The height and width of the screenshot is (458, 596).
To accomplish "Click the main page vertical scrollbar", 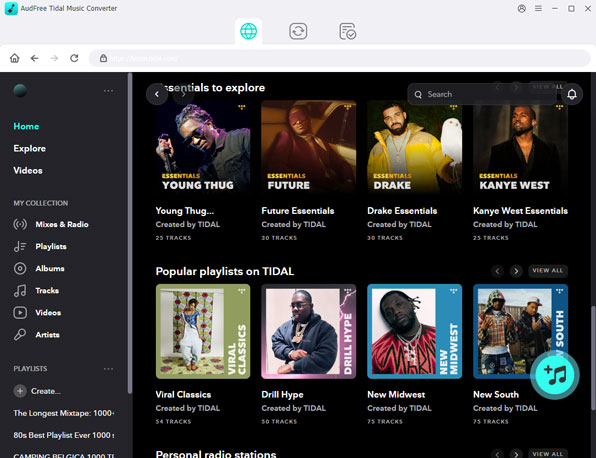I will click(x=593, y=357).
